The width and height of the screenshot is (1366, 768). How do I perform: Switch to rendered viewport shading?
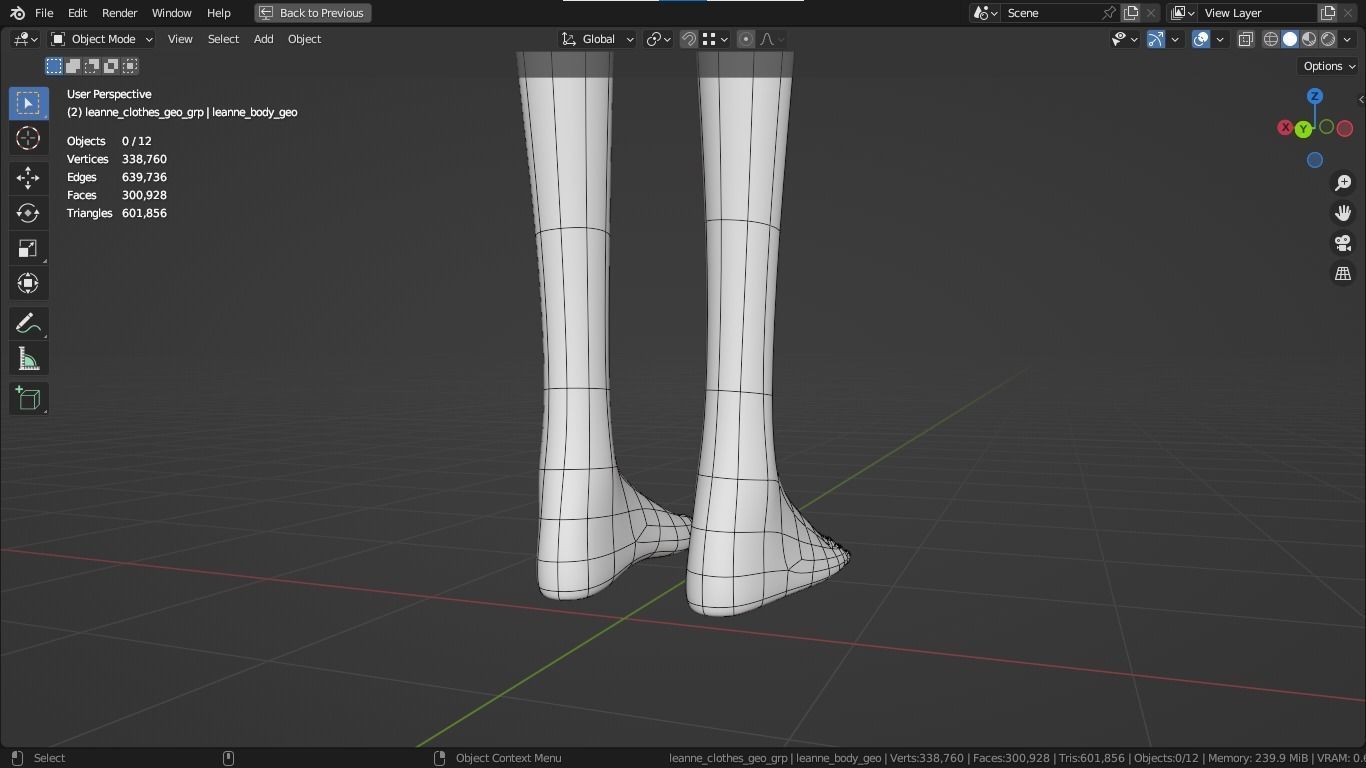1328,39
